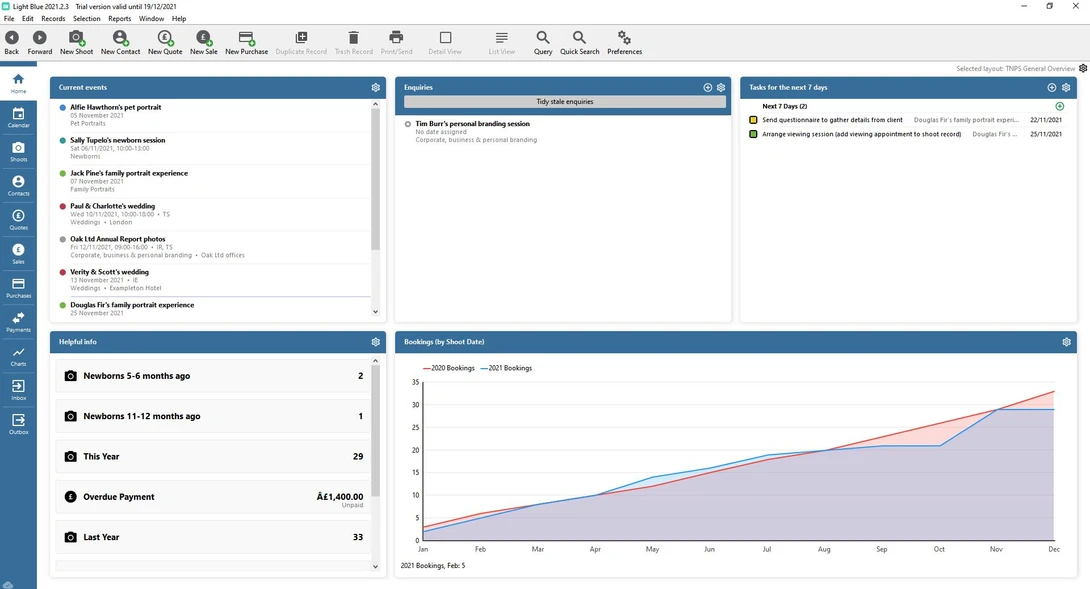This screenshot has width=1090, height=589.
Task: Open Purchases in sidebar
Action: [18, 287]
